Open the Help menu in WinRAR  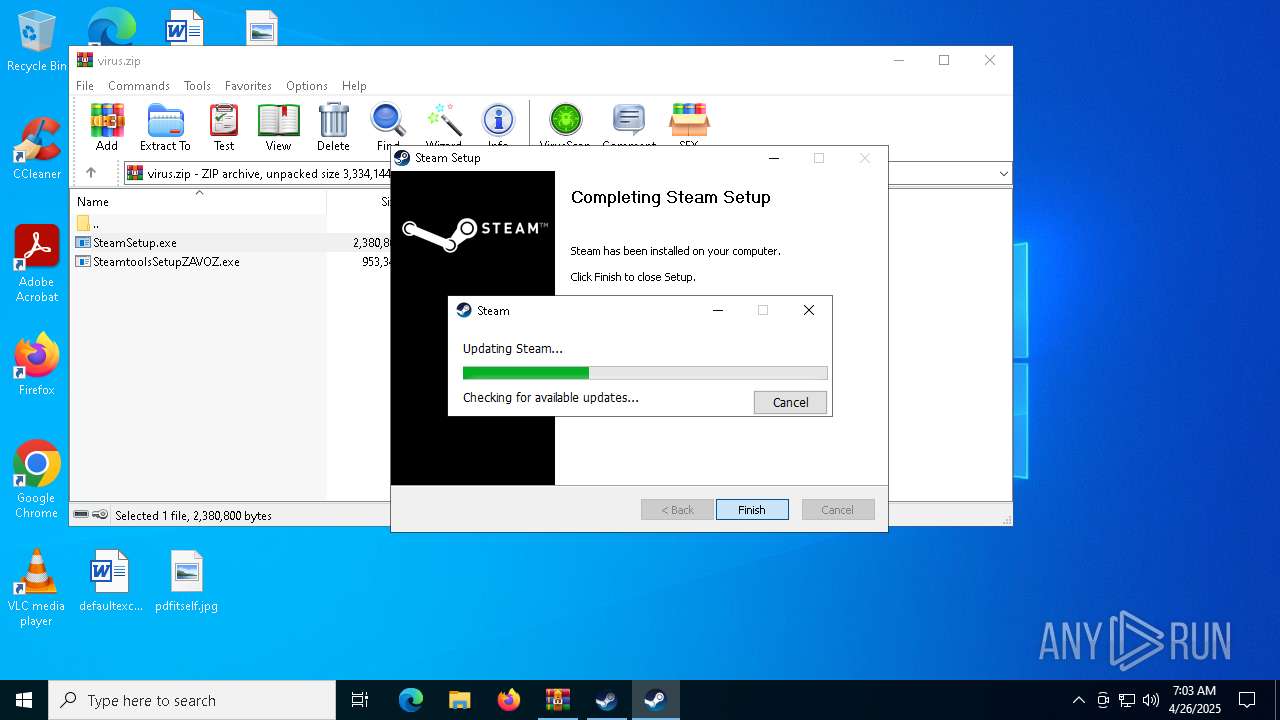(354, 86)
